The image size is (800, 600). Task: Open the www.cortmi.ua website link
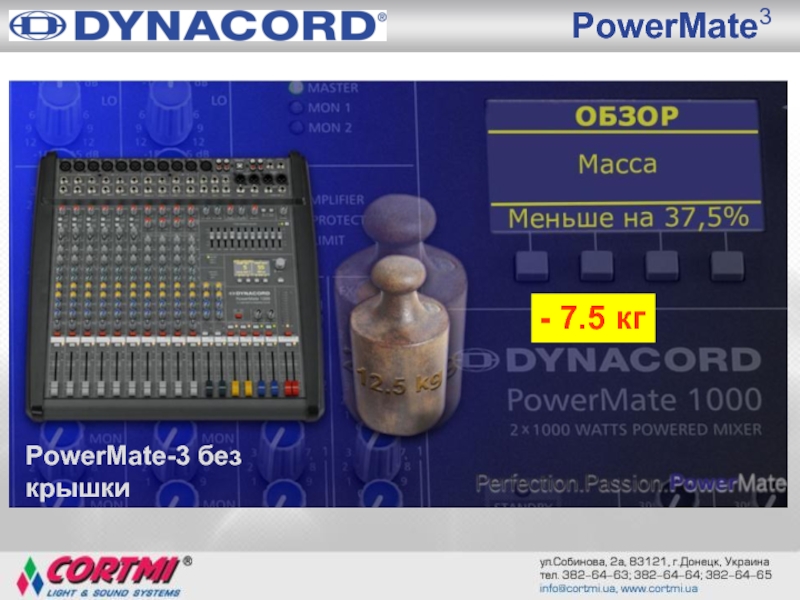tap(659, 589)
